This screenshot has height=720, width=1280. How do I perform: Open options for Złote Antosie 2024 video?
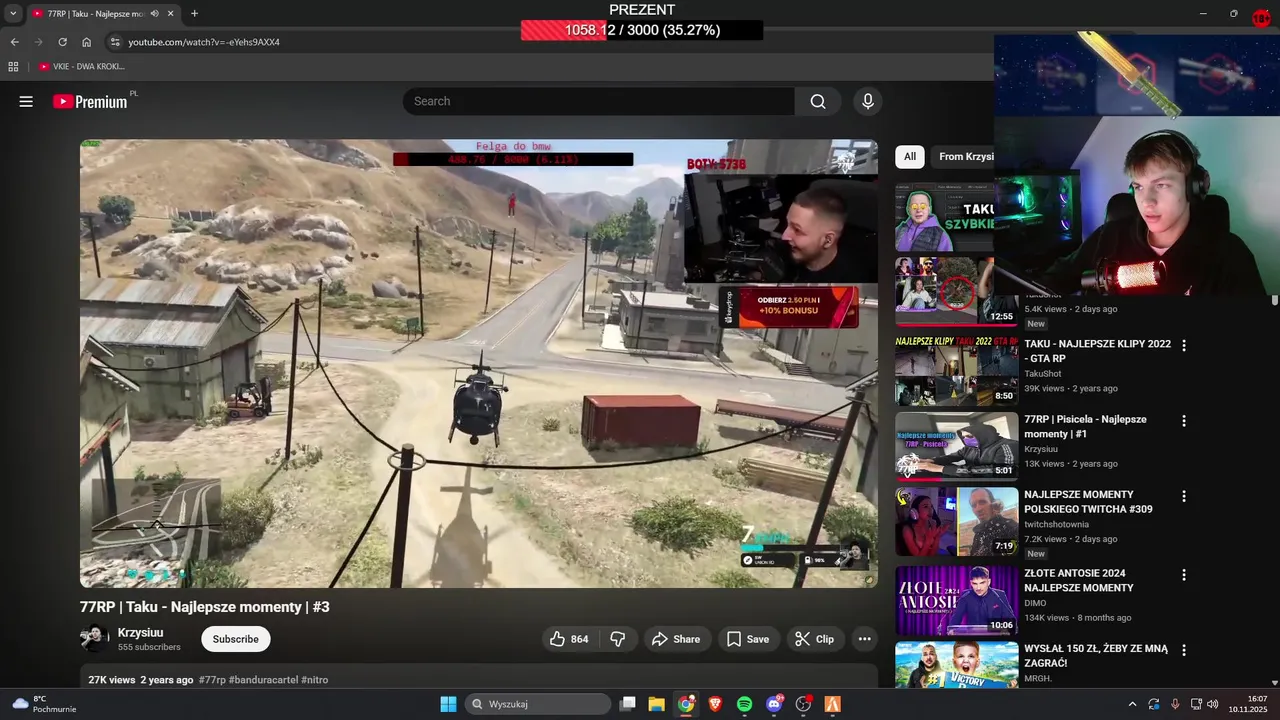(x=1184, y=575)
